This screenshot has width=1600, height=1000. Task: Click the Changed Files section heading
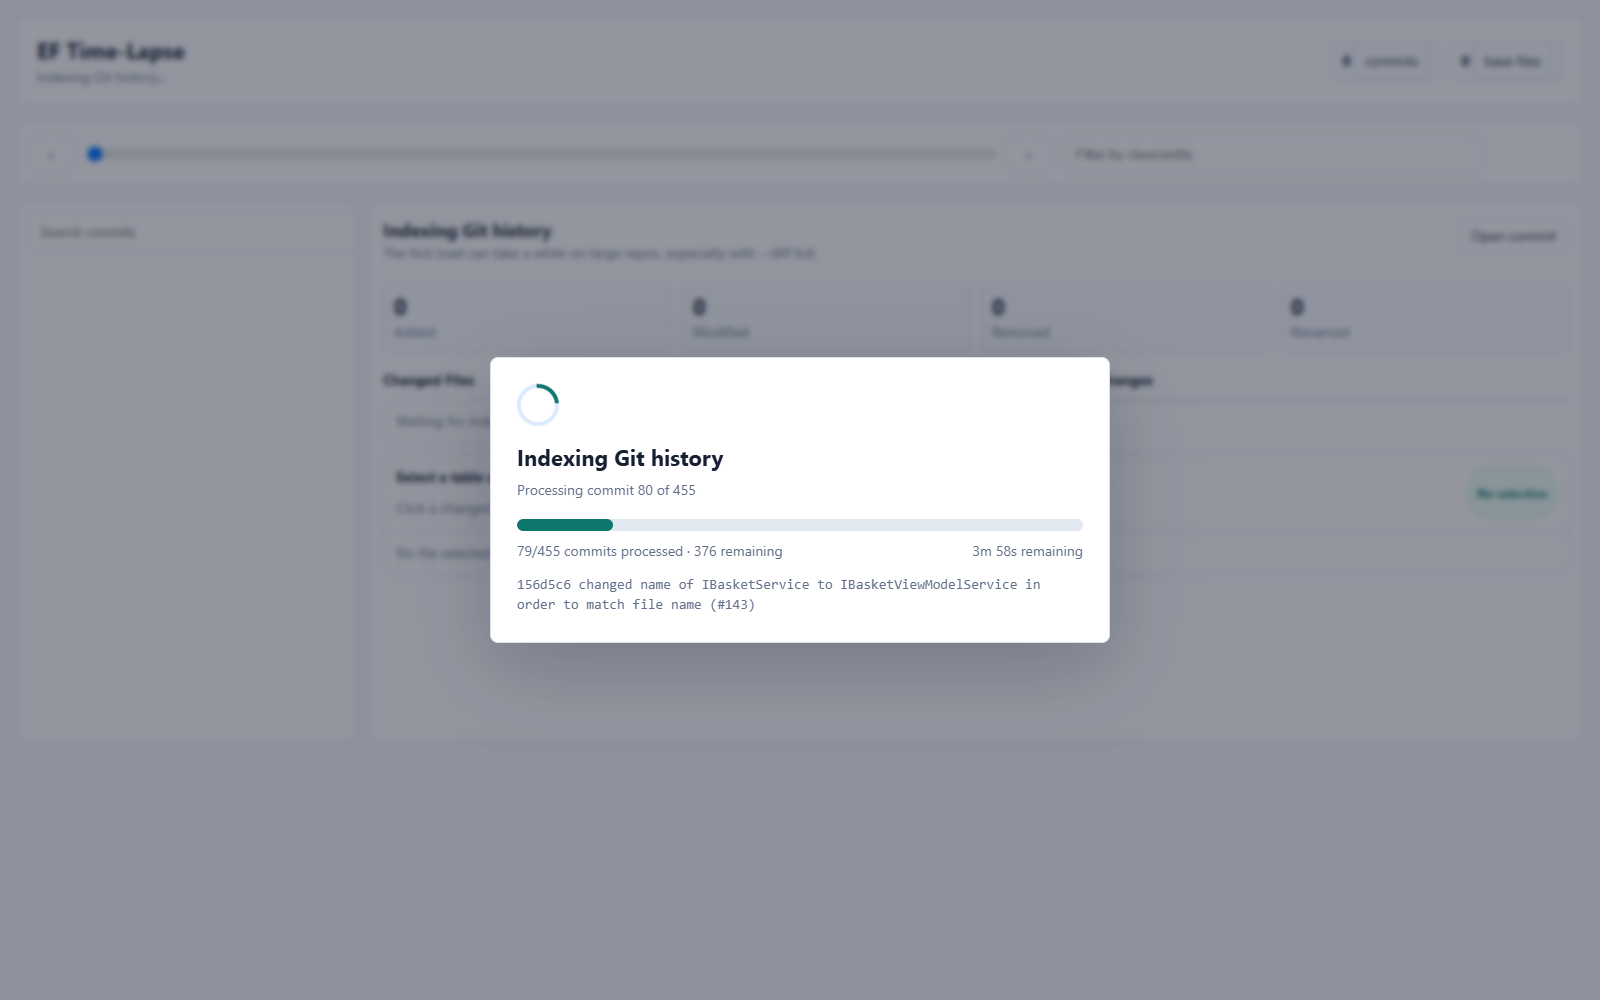click(428, 380)
